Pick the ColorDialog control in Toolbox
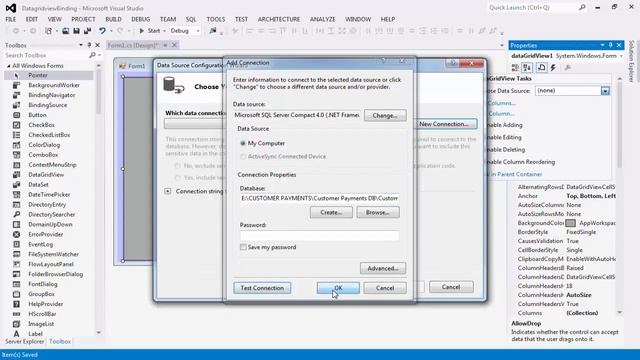640x360 pixels. tap(44, 145)
